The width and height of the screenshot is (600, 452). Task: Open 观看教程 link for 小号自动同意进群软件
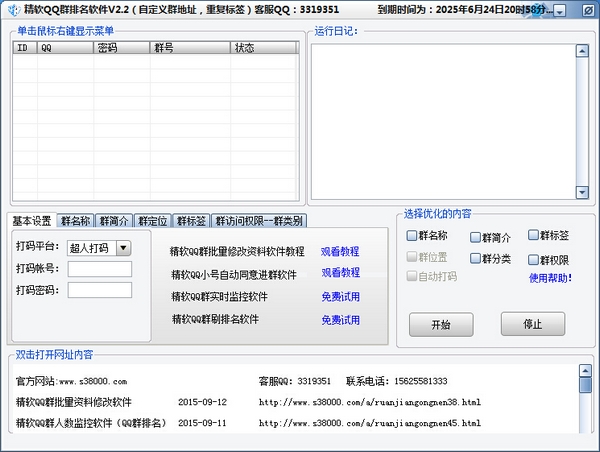pyautogui.click(x=341, y=273)
